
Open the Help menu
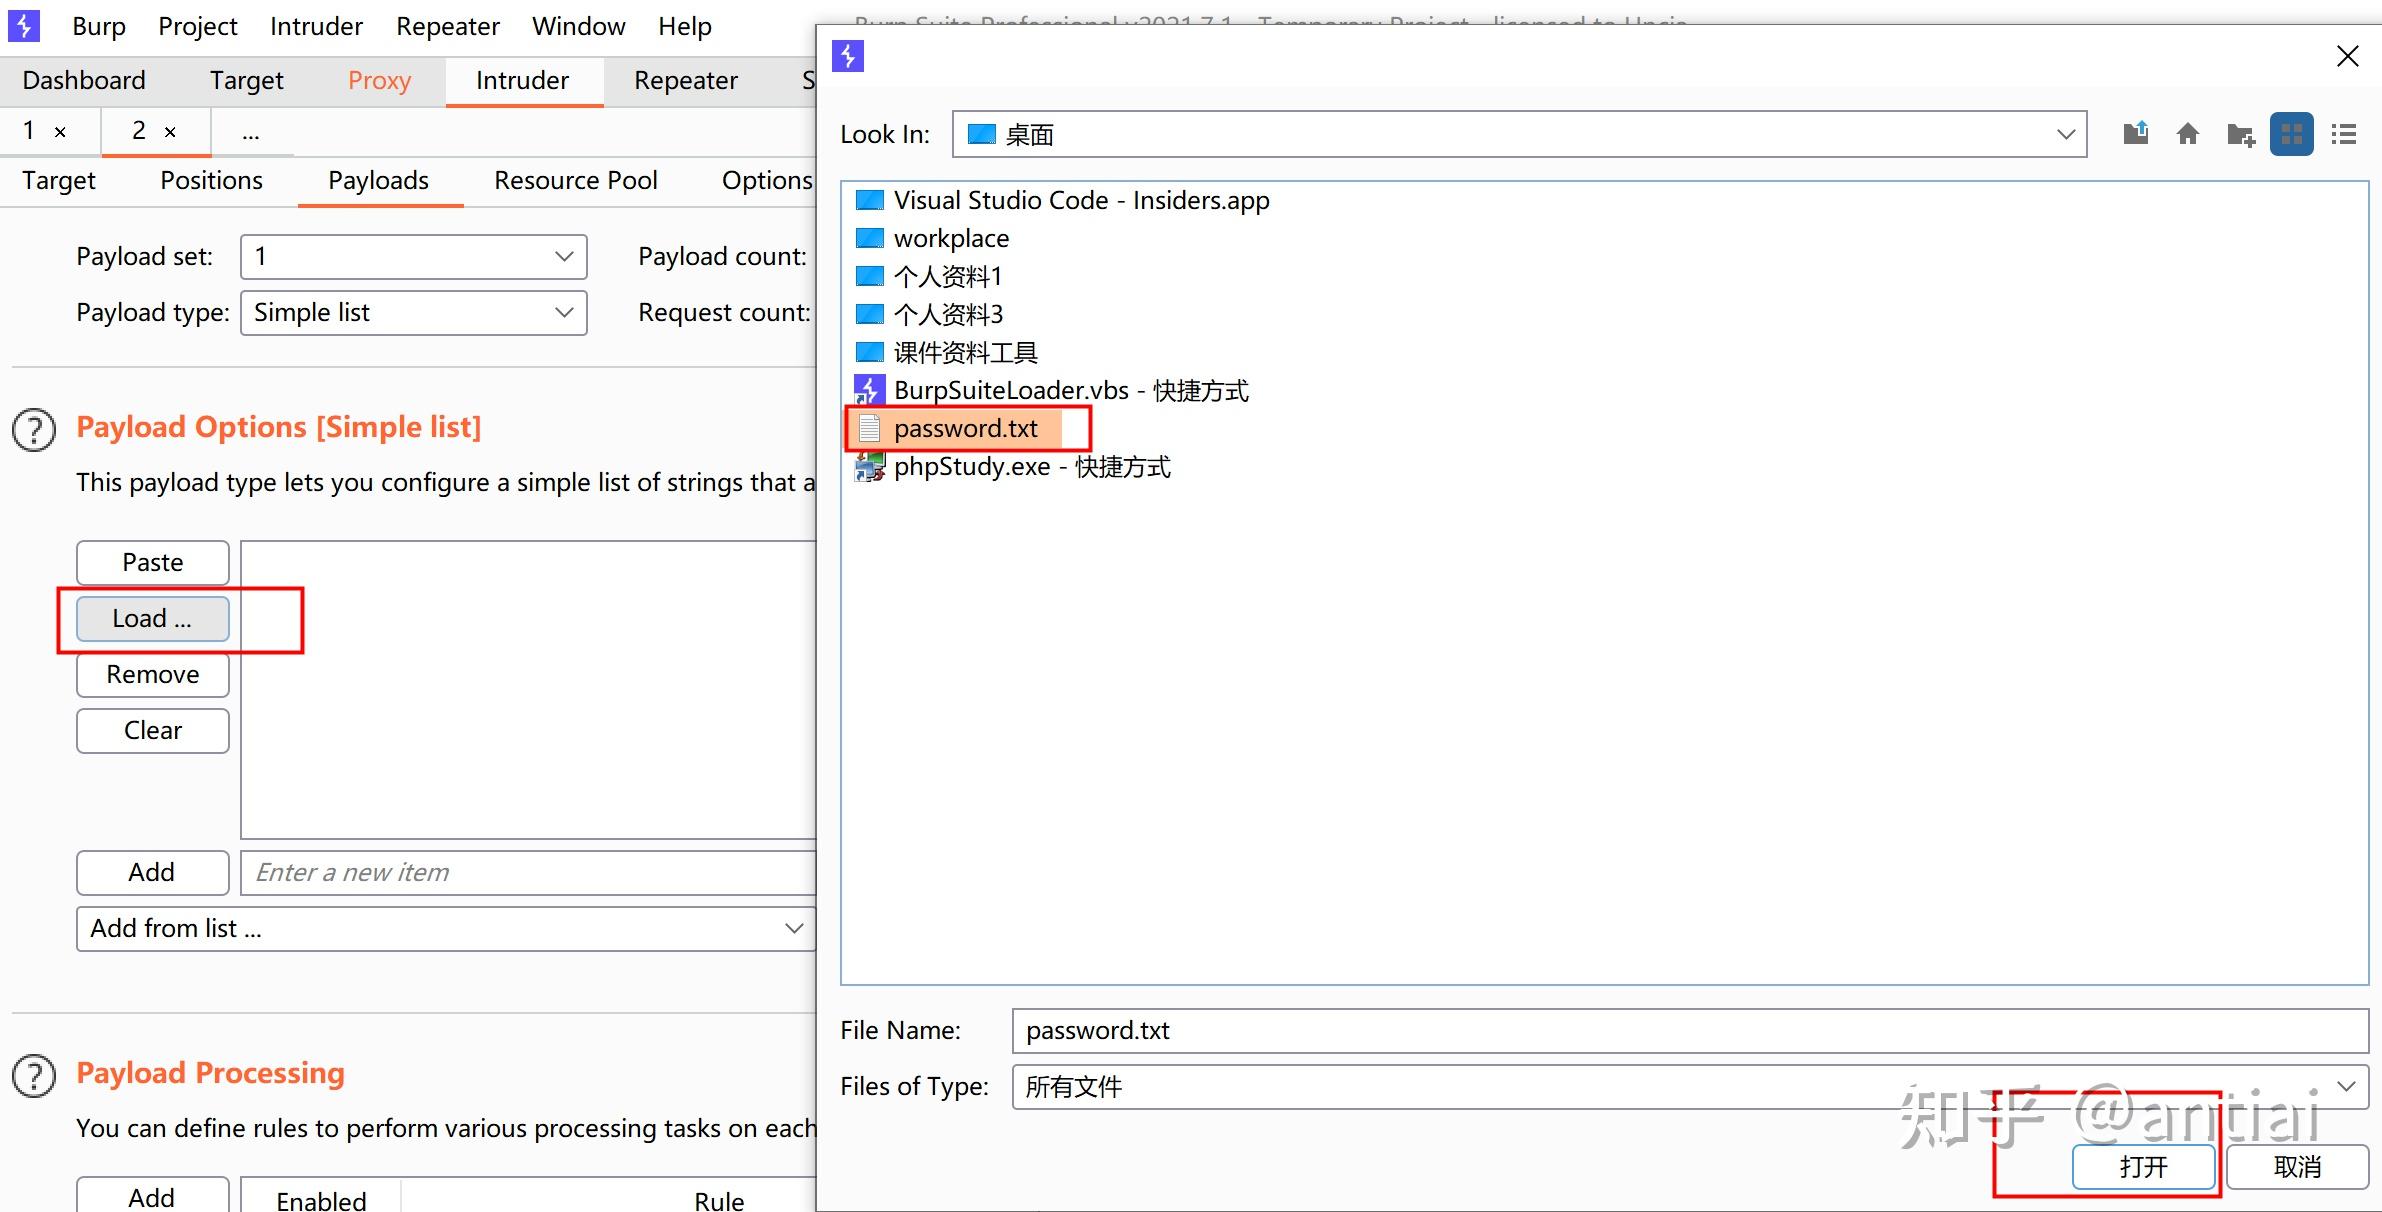point(685,26)
